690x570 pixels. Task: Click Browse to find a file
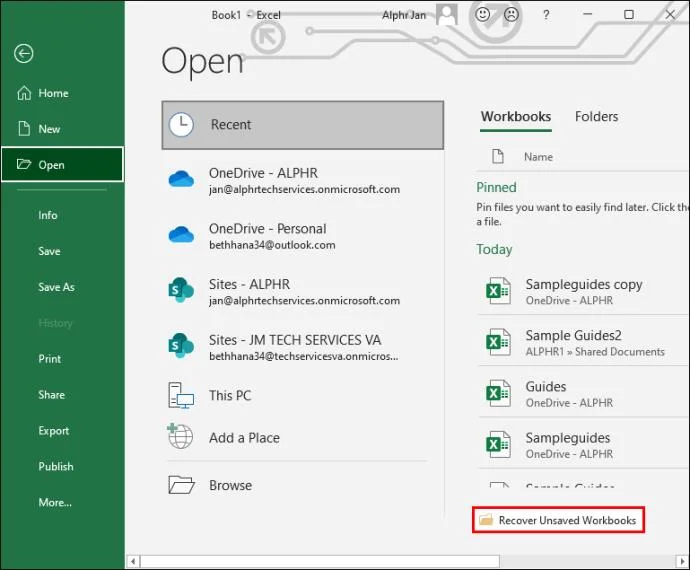pos(303,485)
